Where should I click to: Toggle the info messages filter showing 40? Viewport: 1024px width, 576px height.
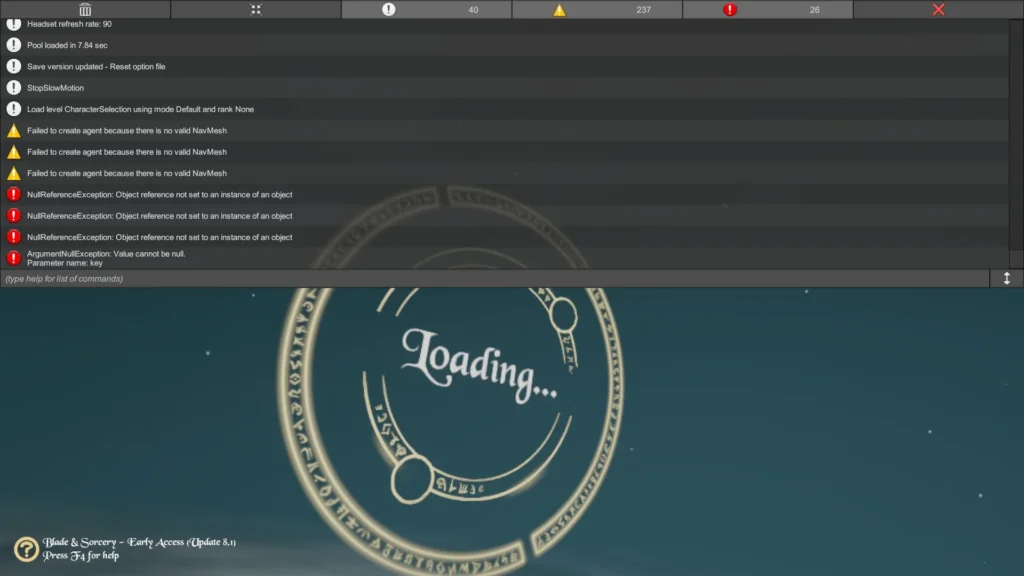point(426,9)
